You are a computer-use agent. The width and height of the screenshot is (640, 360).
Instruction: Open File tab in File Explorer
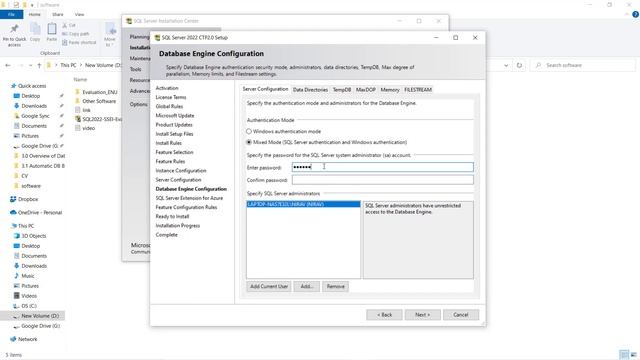[11, 14]
